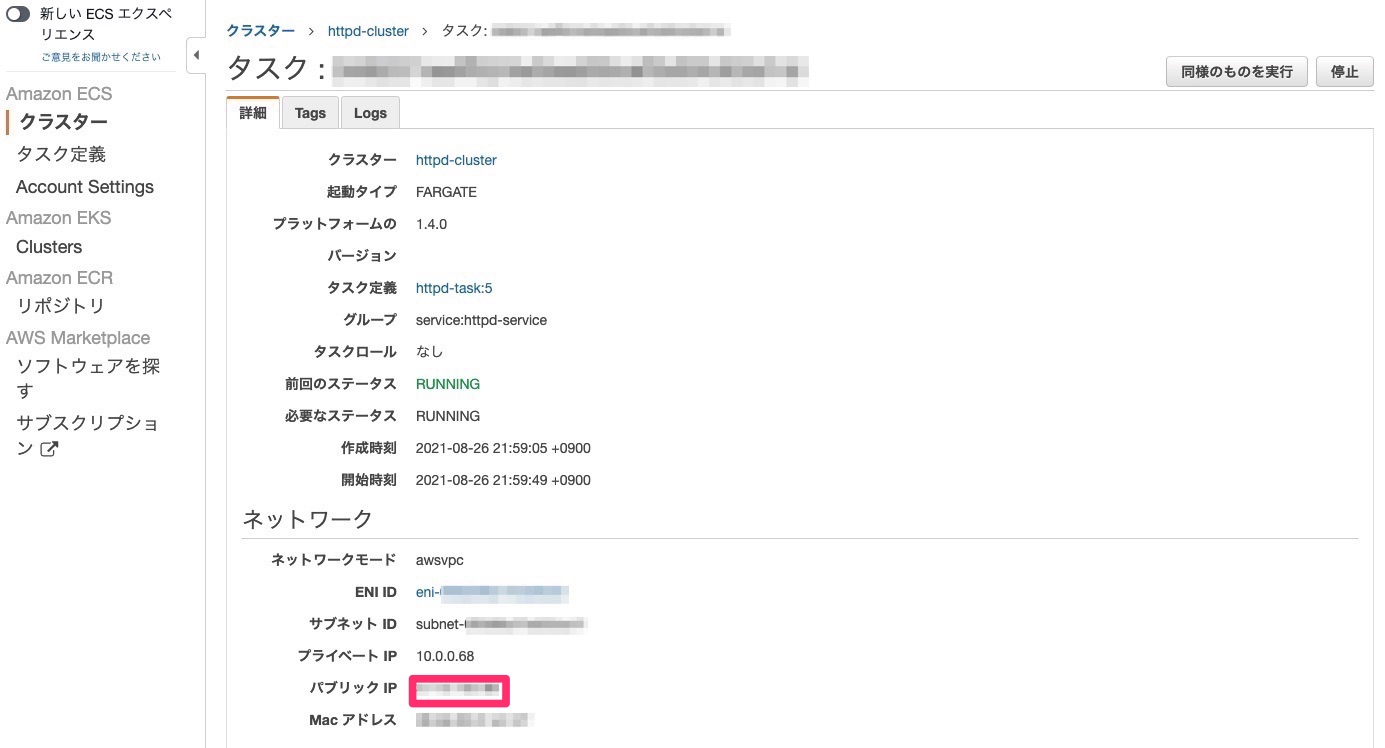Screen dimensions: 1385x748
Task: Open Account Settings in the sidebar
Action: 84,187
